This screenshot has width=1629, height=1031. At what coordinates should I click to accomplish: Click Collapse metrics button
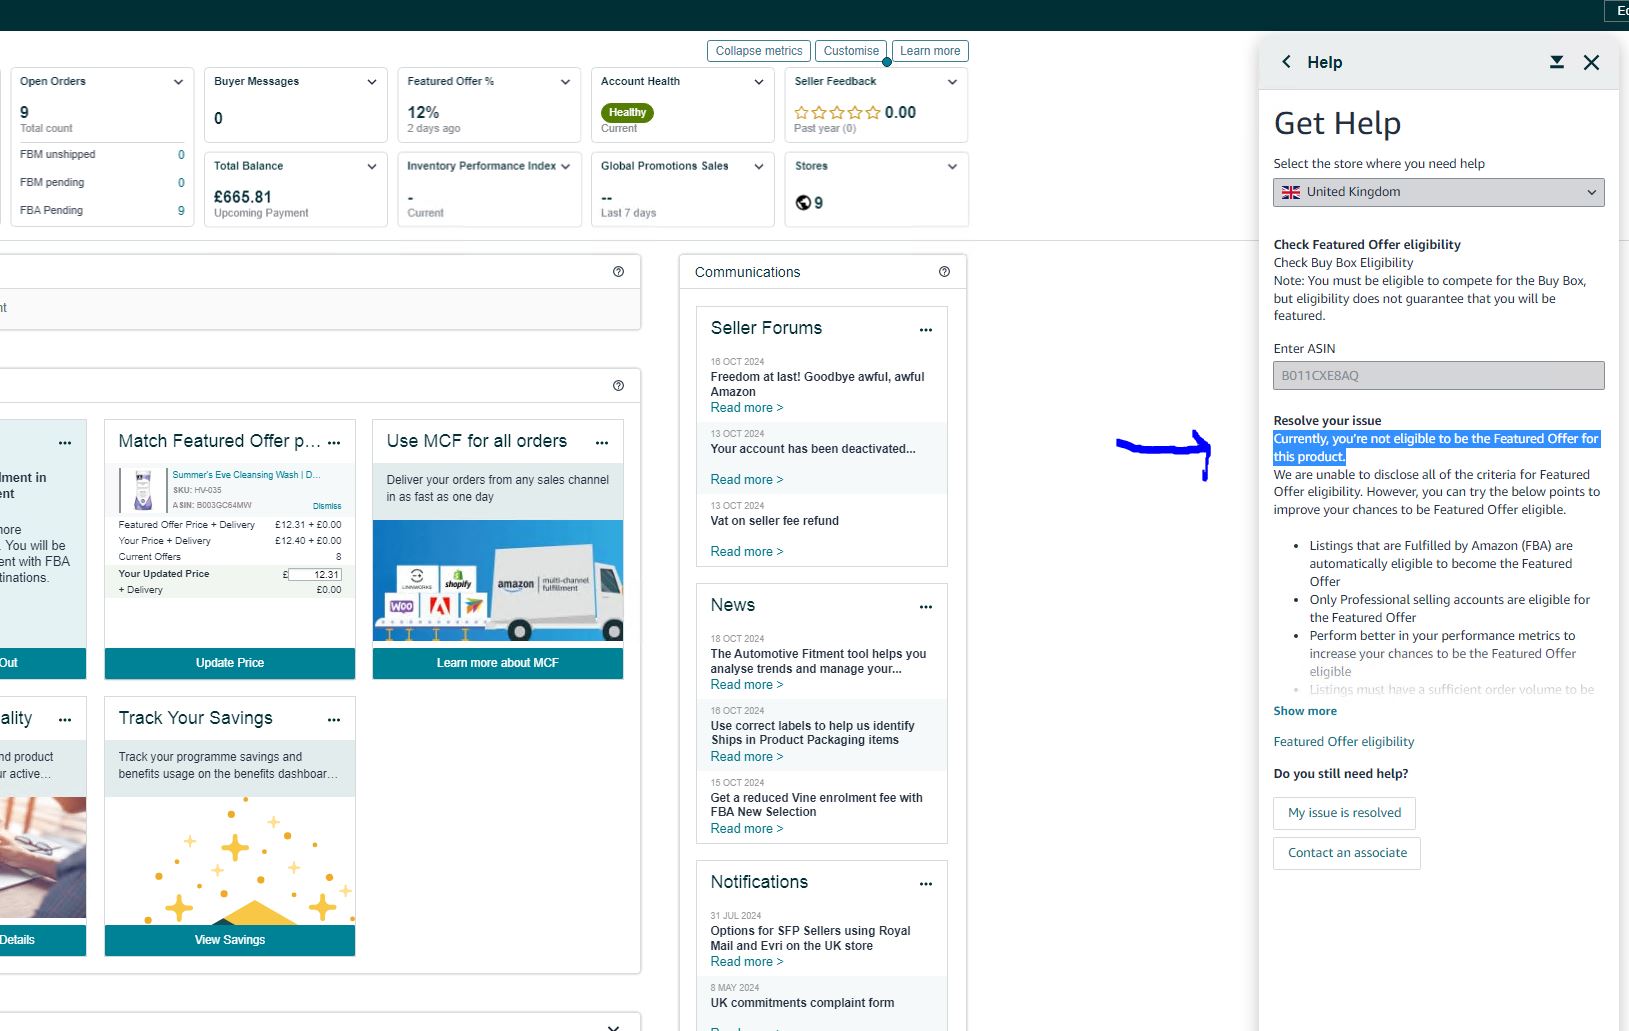point(759,51)
